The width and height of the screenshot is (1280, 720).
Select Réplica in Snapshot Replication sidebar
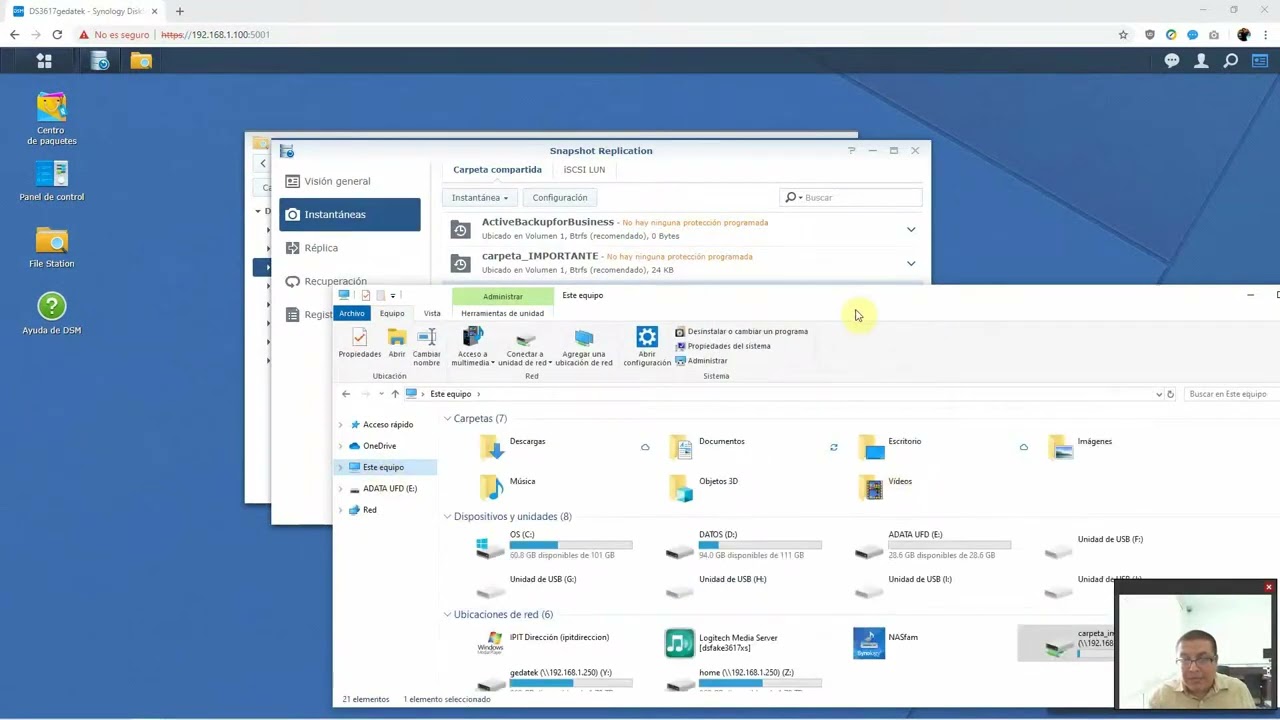click(349, 248)
